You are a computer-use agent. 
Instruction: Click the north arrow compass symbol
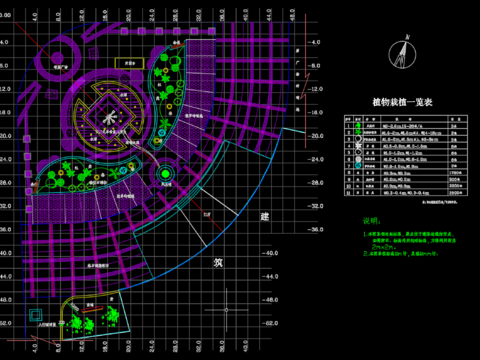[x=402, y=52]
